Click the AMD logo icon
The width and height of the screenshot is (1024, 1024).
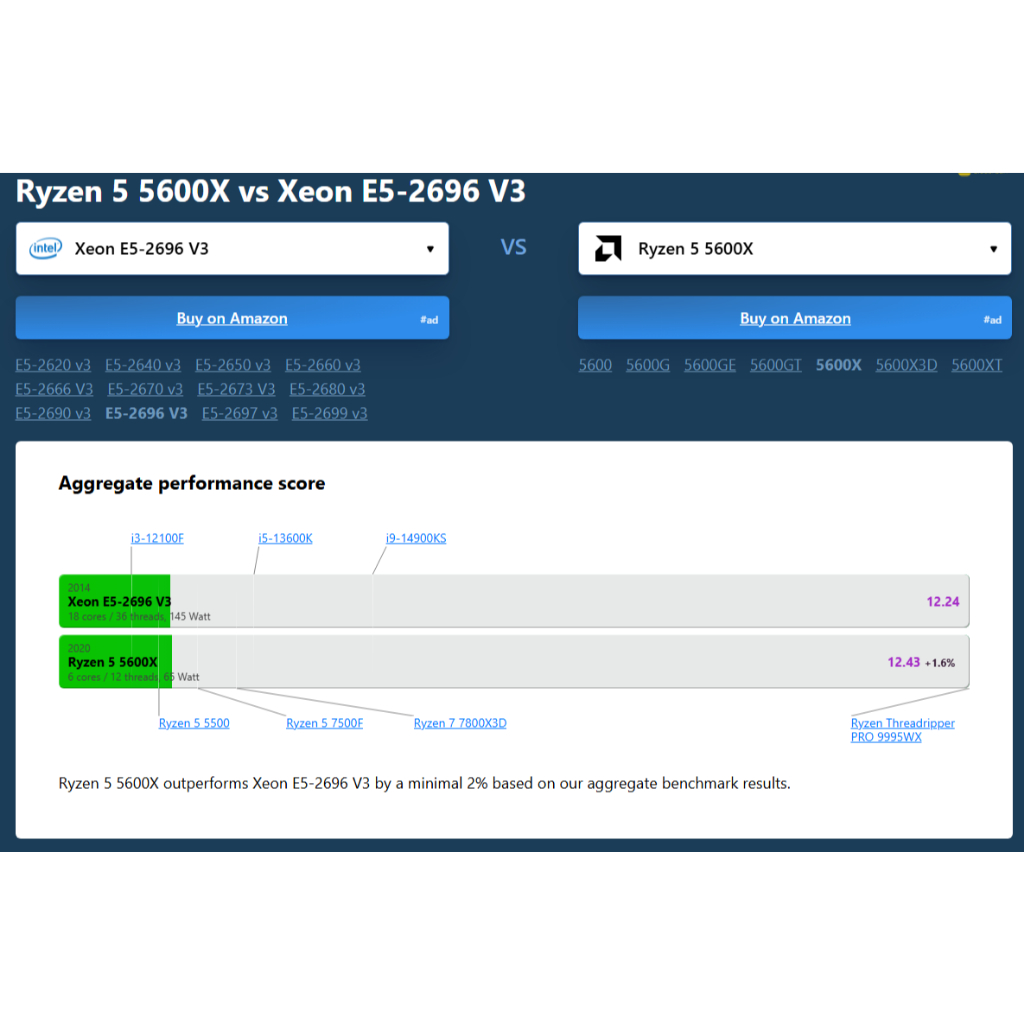607,247
